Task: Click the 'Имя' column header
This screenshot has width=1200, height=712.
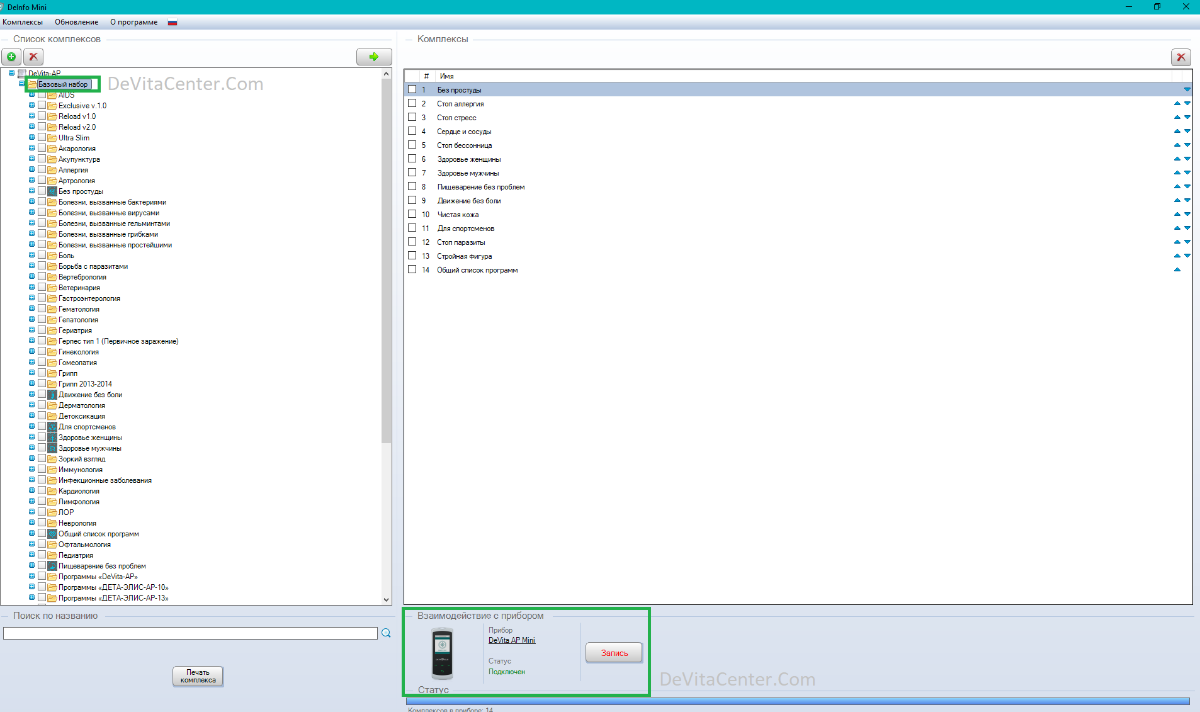Action: [447, 76]
